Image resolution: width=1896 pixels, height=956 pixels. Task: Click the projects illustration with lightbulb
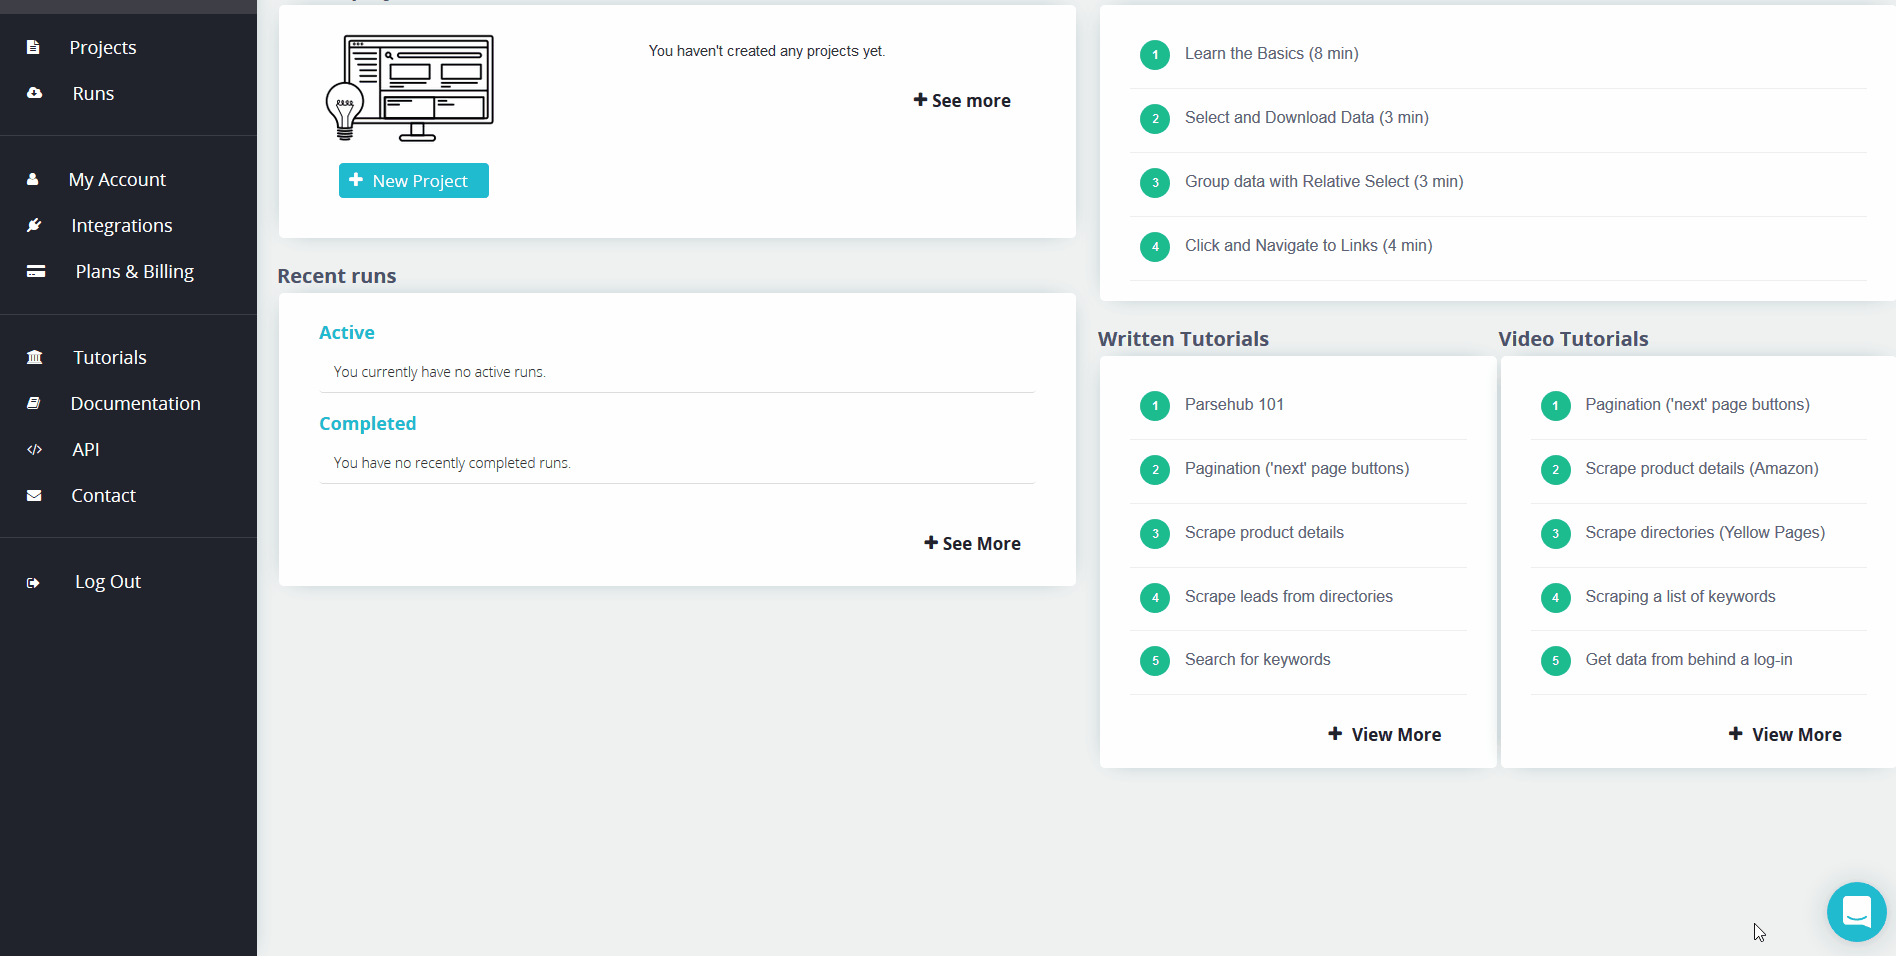click(x=410, y=88)
